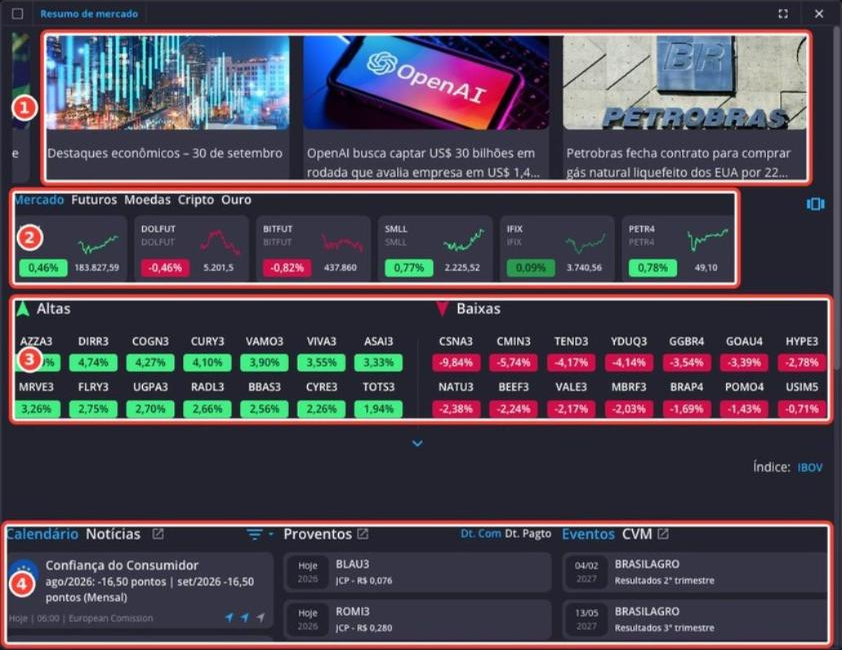Click the SMLL mini sparkline chart
This screenshot has height=650, width=842.
464,241
